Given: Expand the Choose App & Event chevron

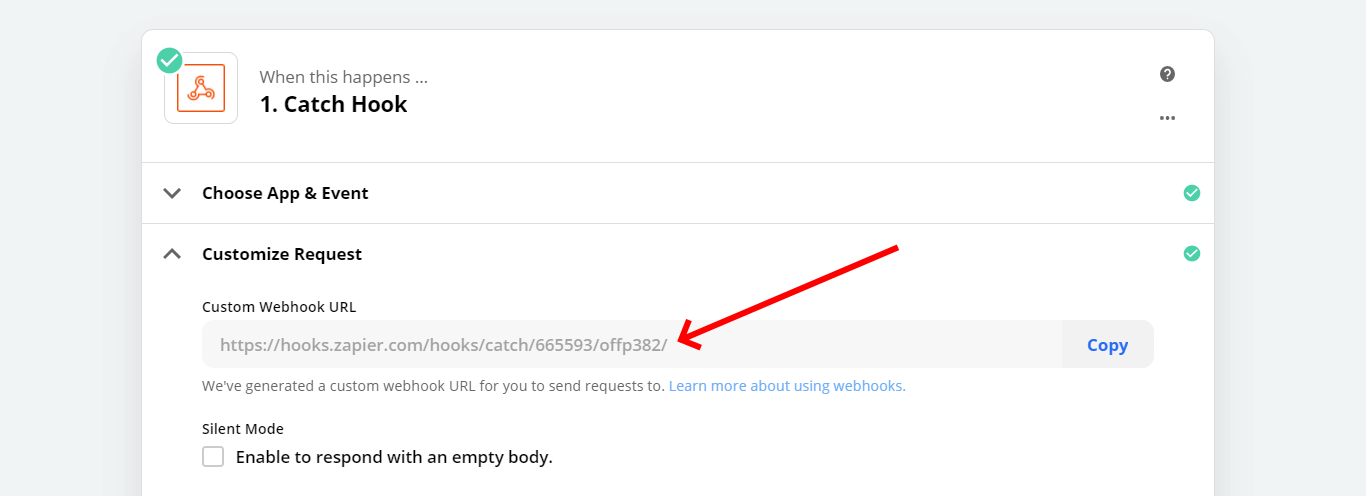Looking at the screenshot, I should click(172, 193).
